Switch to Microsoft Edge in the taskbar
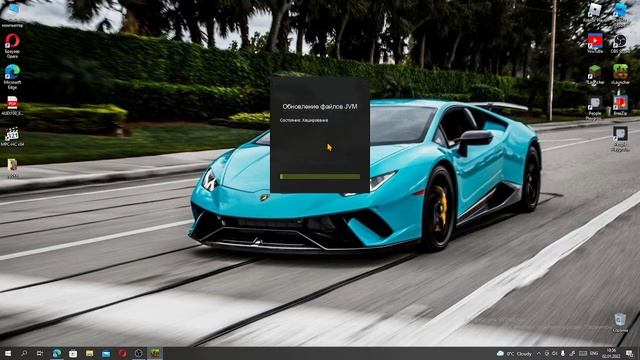 57,353
